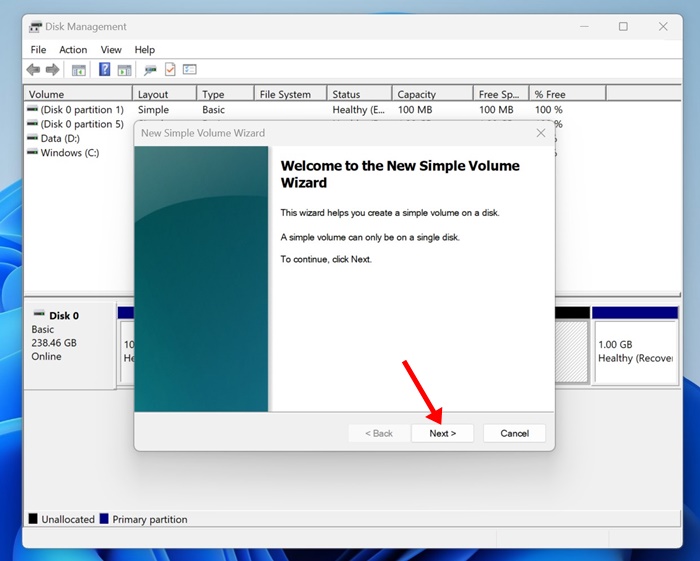Sort by the Free Sp... column header
Screen dimensions: 700x561
pyautogui.click(x=501, y=94)
